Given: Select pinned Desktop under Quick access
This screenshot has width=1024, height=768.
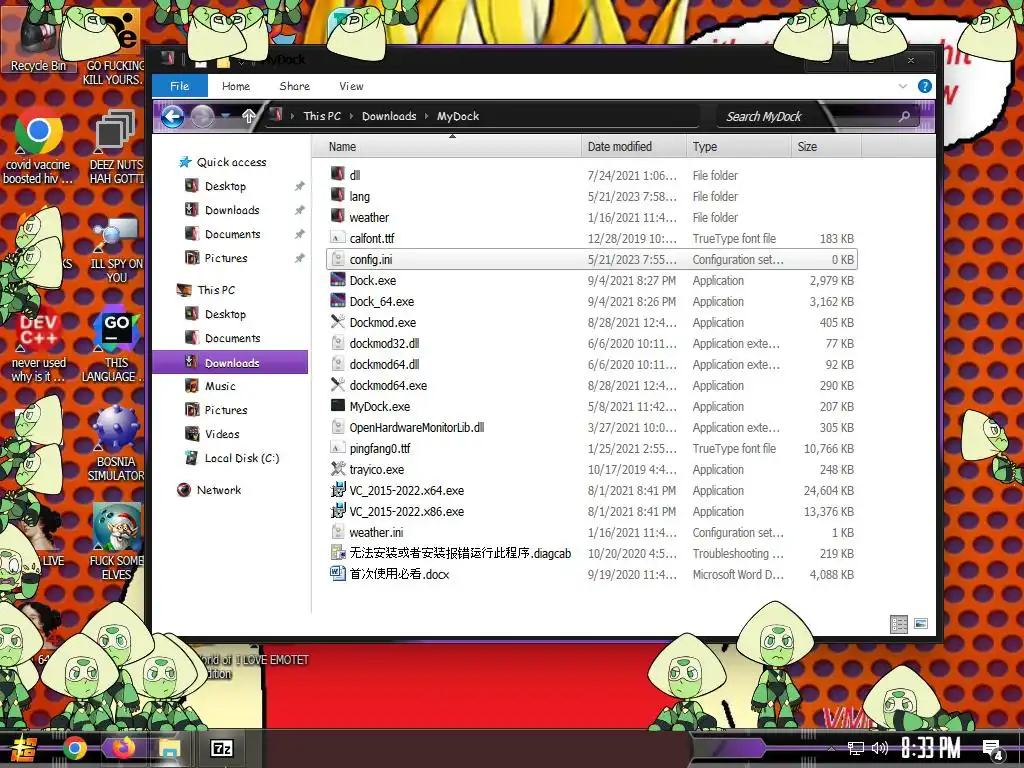Looking at the screenshot, I should [x=225, y=186].
